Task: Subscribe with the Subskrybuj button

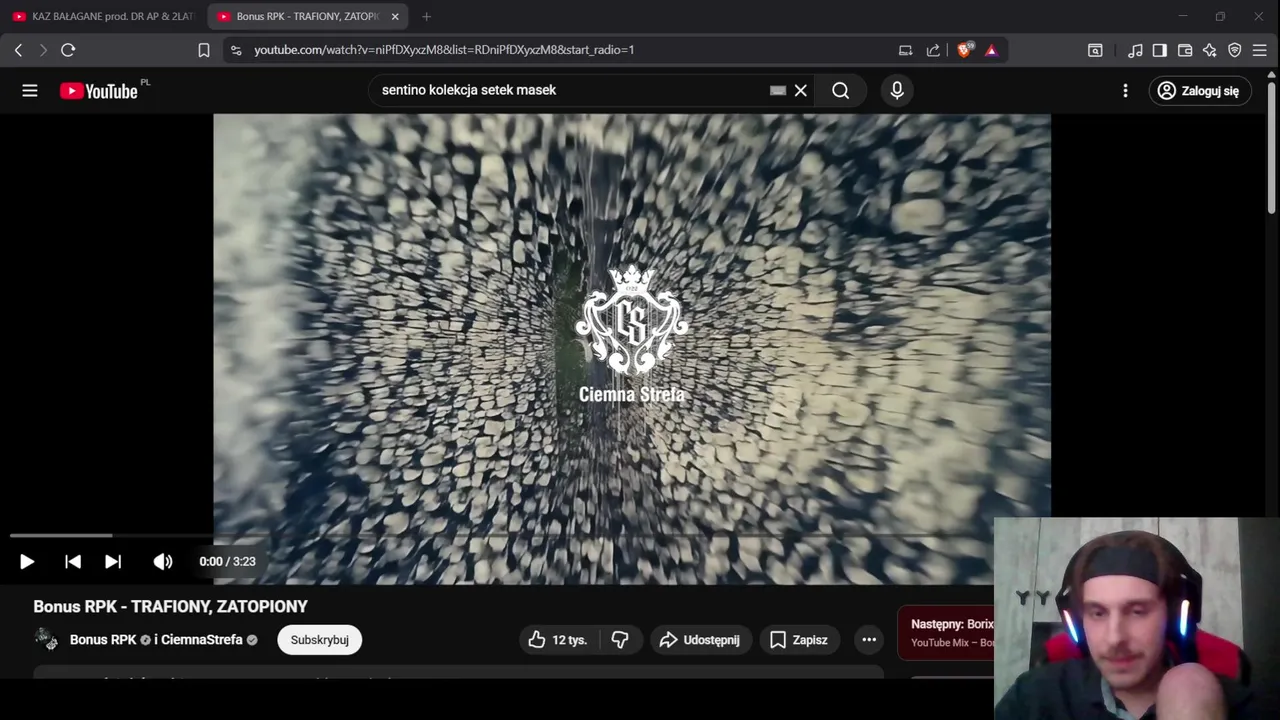Action: [x=320, y=640]
